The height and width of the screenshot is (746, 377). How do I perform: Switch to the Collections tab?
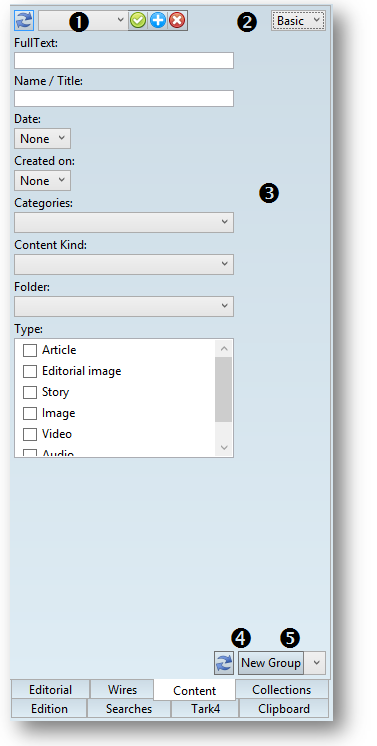coord(282,689)
